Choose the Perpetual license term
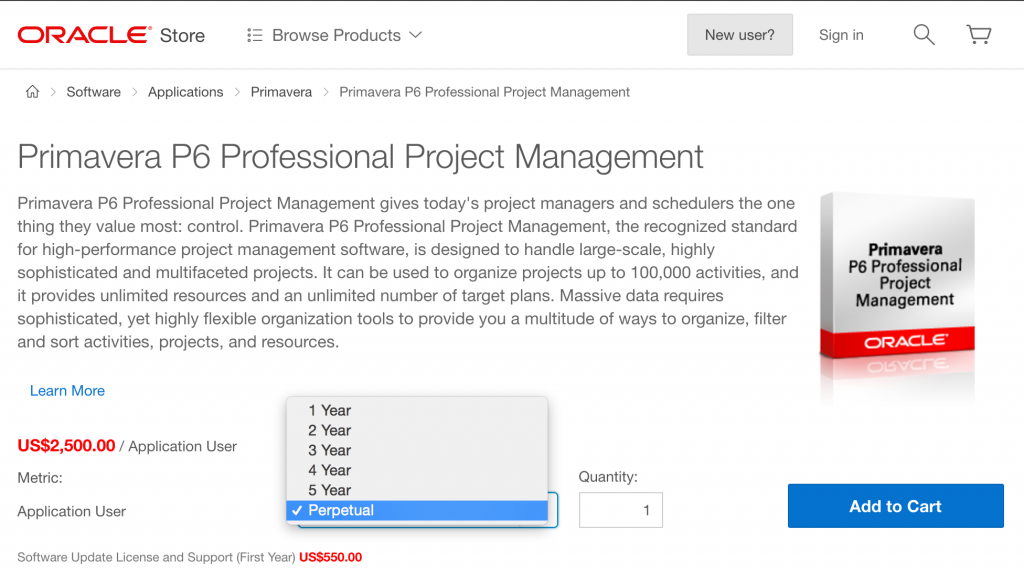This screenshot has width=1024, height=573. pyautogui.click(x=417, y=510)
